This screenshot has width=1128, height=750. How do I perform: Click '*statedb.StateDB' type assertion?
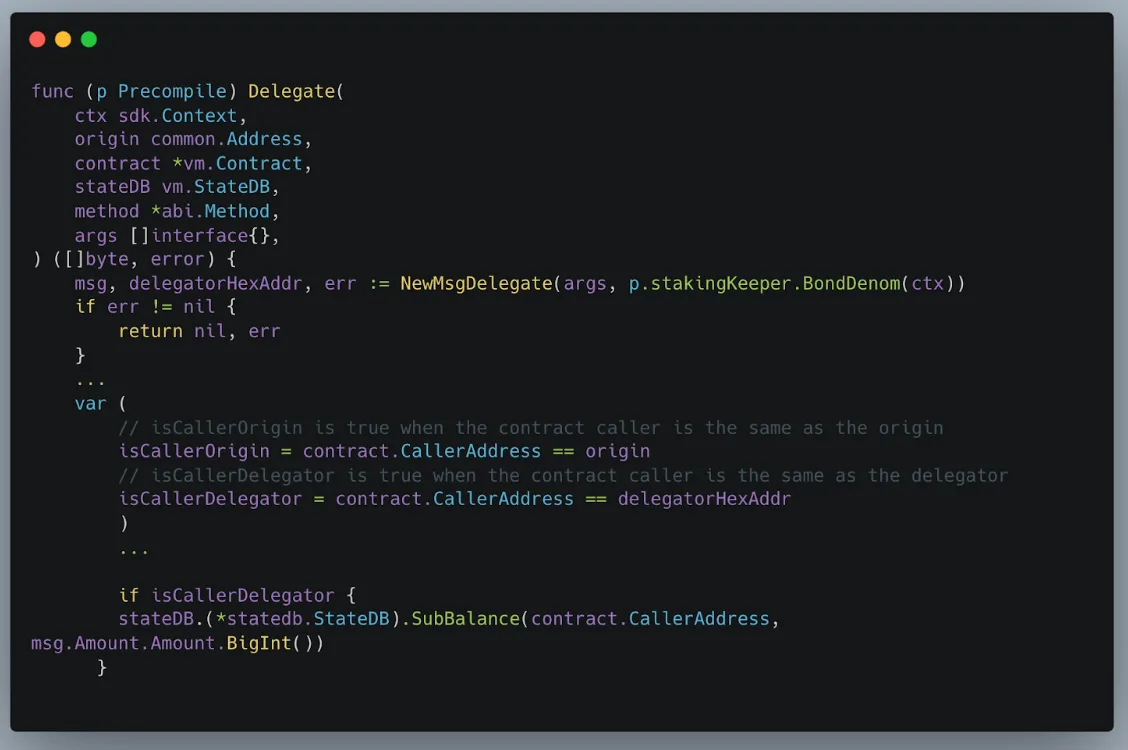coord(302,619)
